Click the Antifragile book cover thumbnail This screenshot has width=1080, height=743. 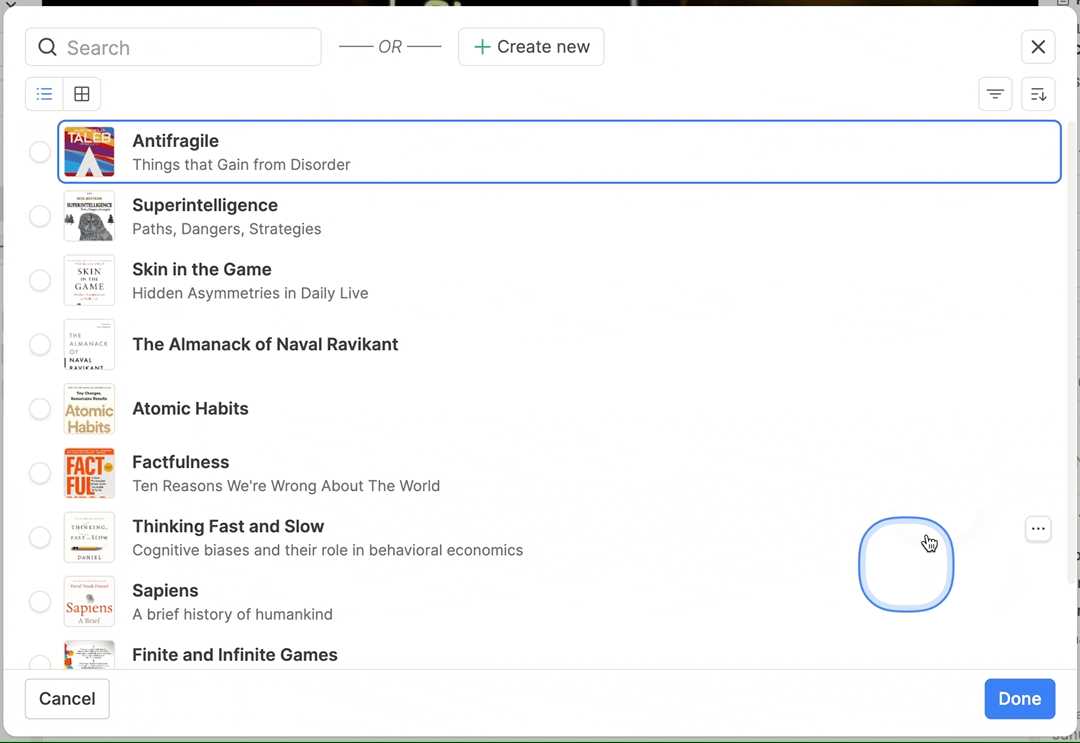coord(90,151)
